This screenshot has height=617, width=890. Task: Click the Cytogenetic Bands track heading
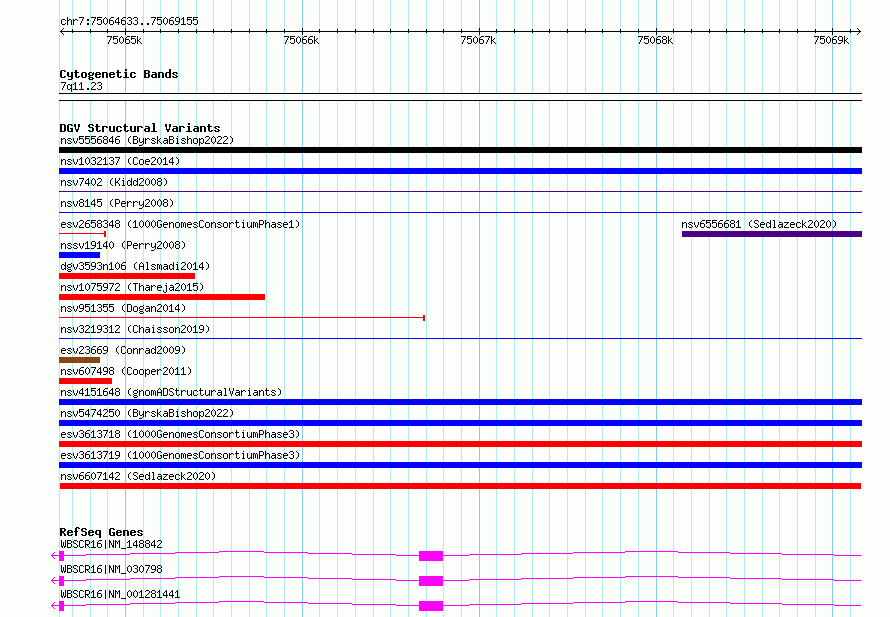[x=118, y=74]
